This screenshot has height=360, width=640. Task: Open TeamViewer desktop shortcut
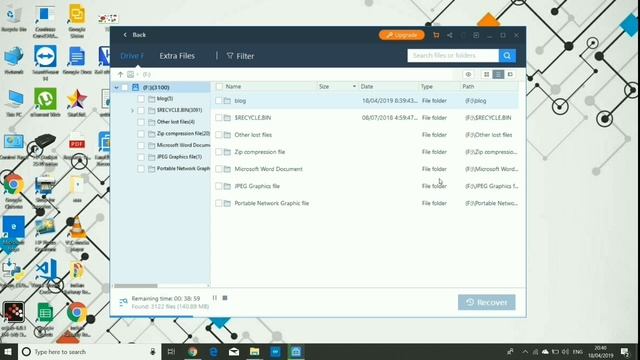click(45, 62)
